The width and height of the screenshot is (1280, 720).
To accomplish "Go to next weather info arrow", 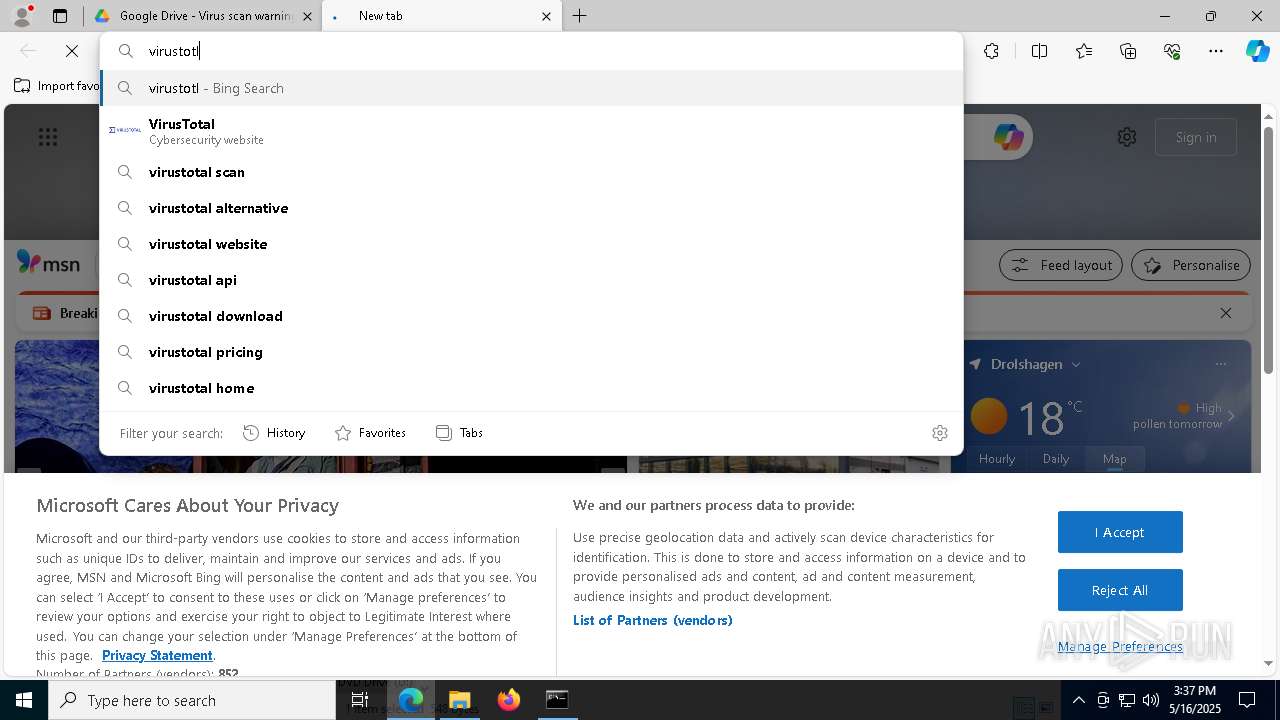I will (x=1232, y=416).
